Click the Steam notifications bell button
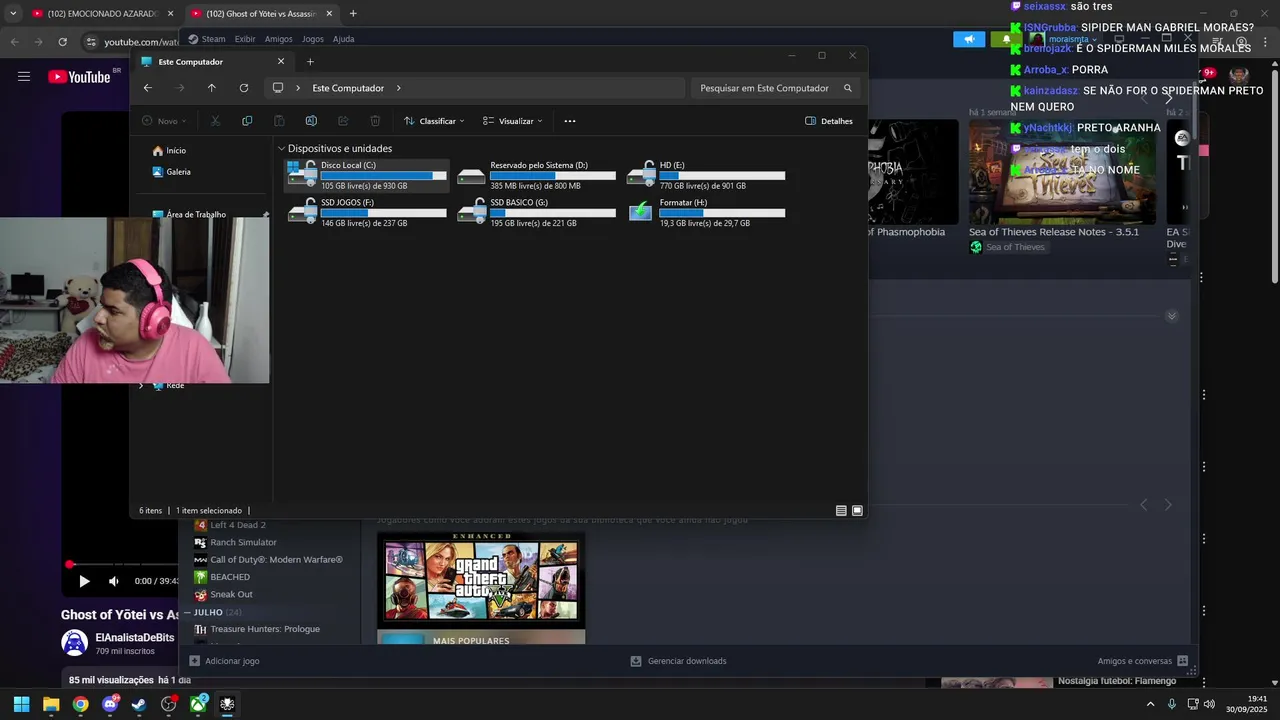1280x720 pixels. (x=1006, y=39)
